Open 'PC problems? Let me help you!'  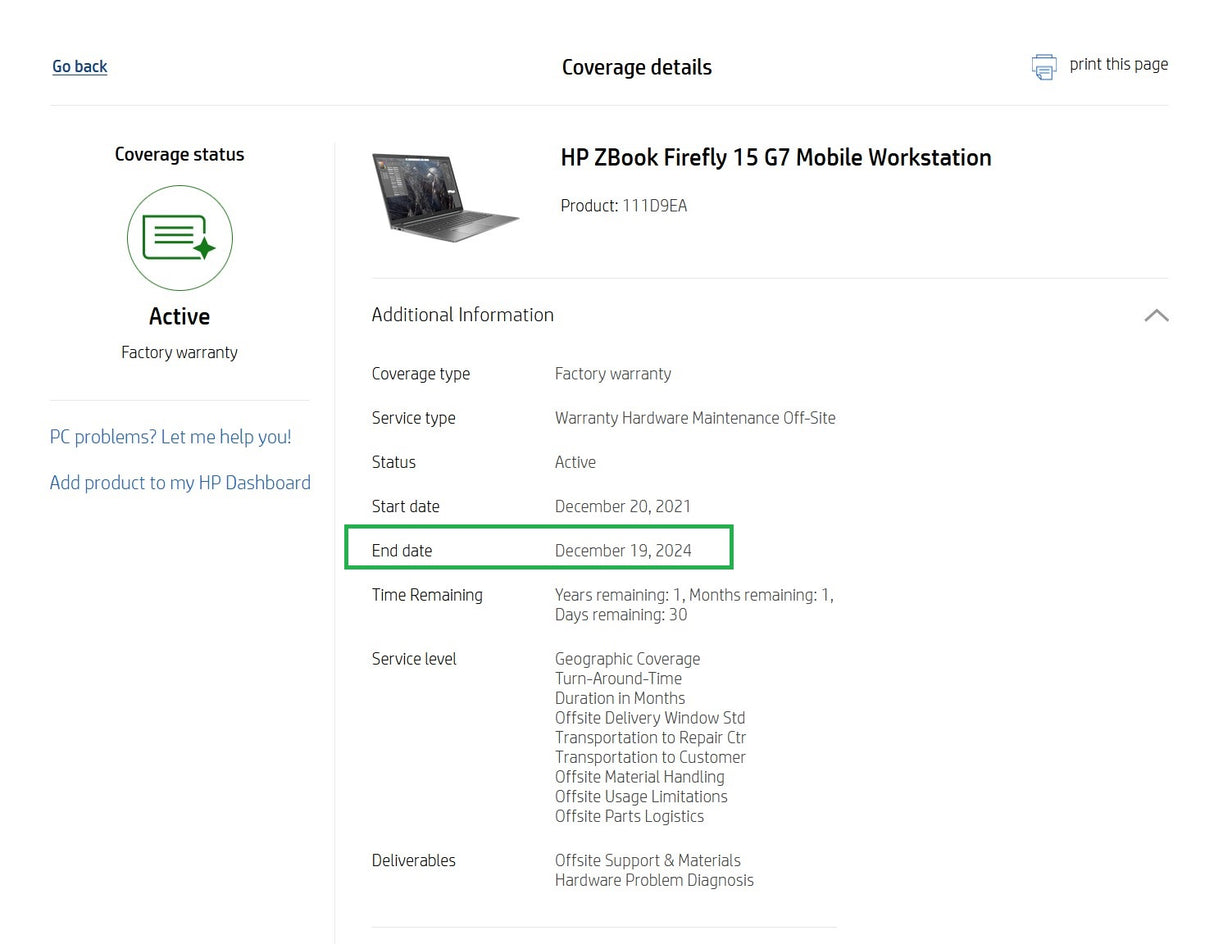170,437
